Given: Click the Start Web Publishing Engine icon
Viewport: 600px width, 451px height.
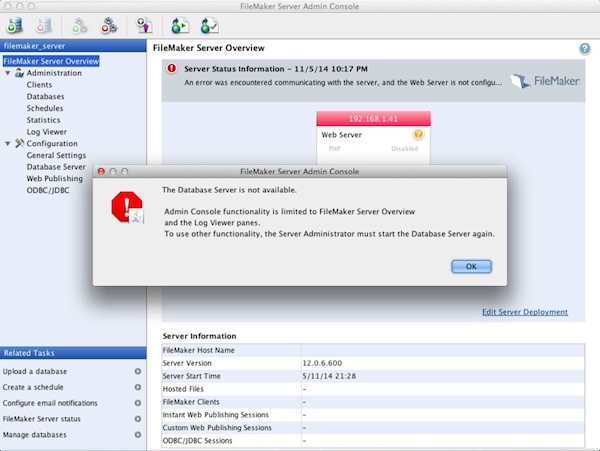Looking at the screenshot, I should click(80, 26).
